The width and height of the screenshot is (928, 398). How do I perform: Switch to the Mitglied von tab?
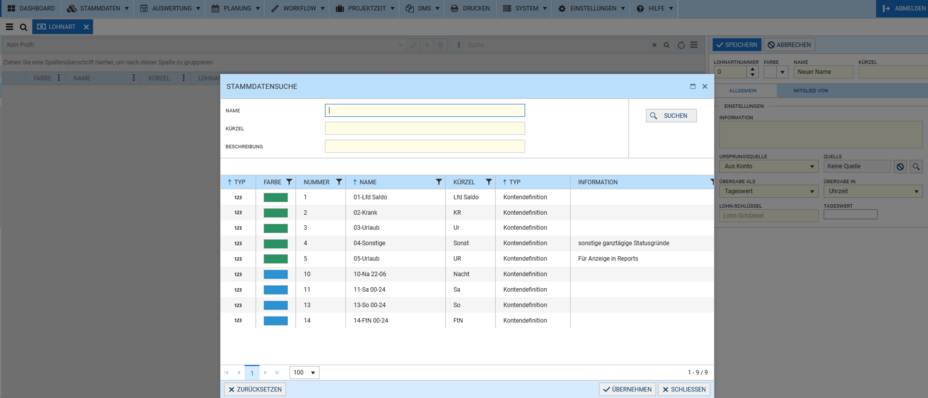tap(810, 91)
